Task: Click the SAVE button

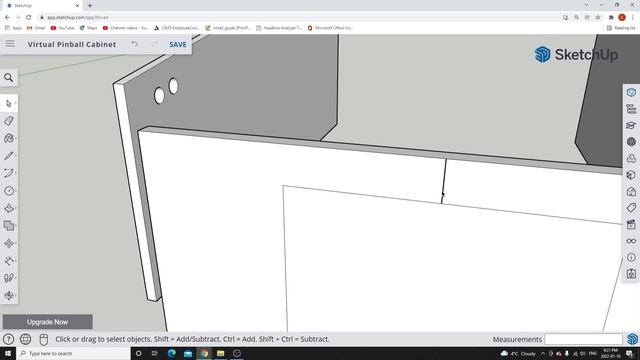Action: pos(178,44)
